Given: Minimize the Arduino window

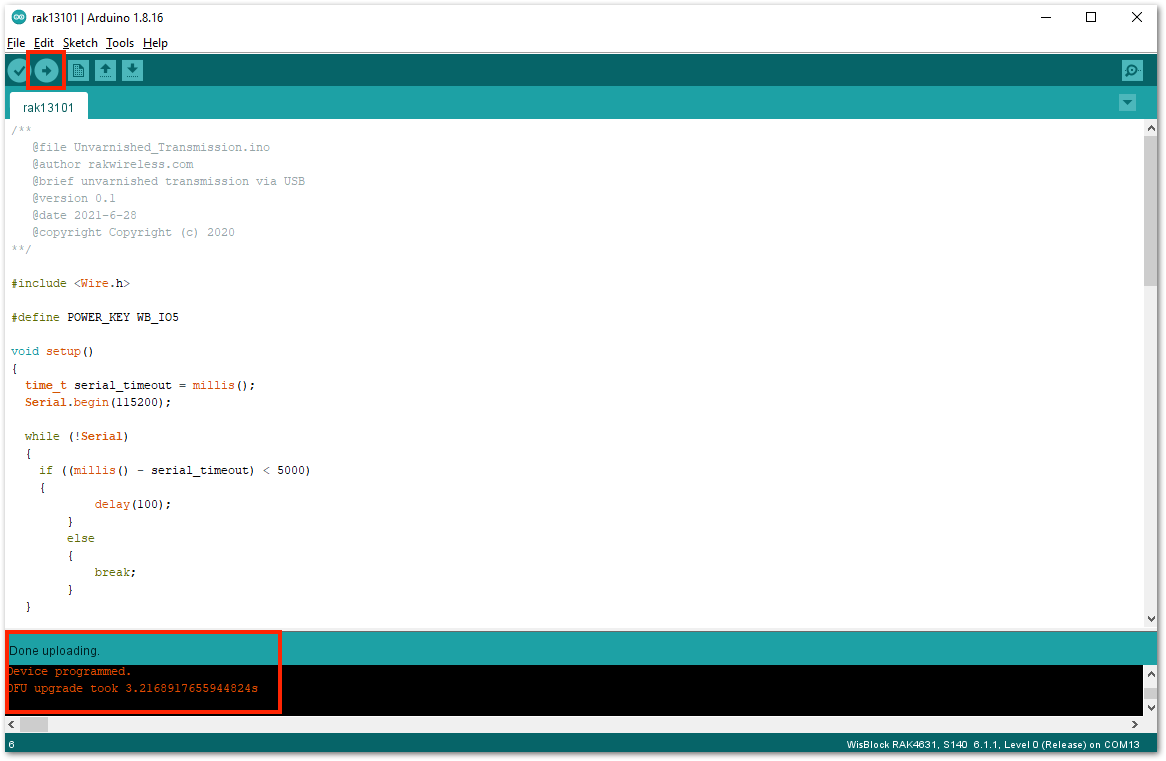Looking at the screenshot, I should [x=1046, y=17].
